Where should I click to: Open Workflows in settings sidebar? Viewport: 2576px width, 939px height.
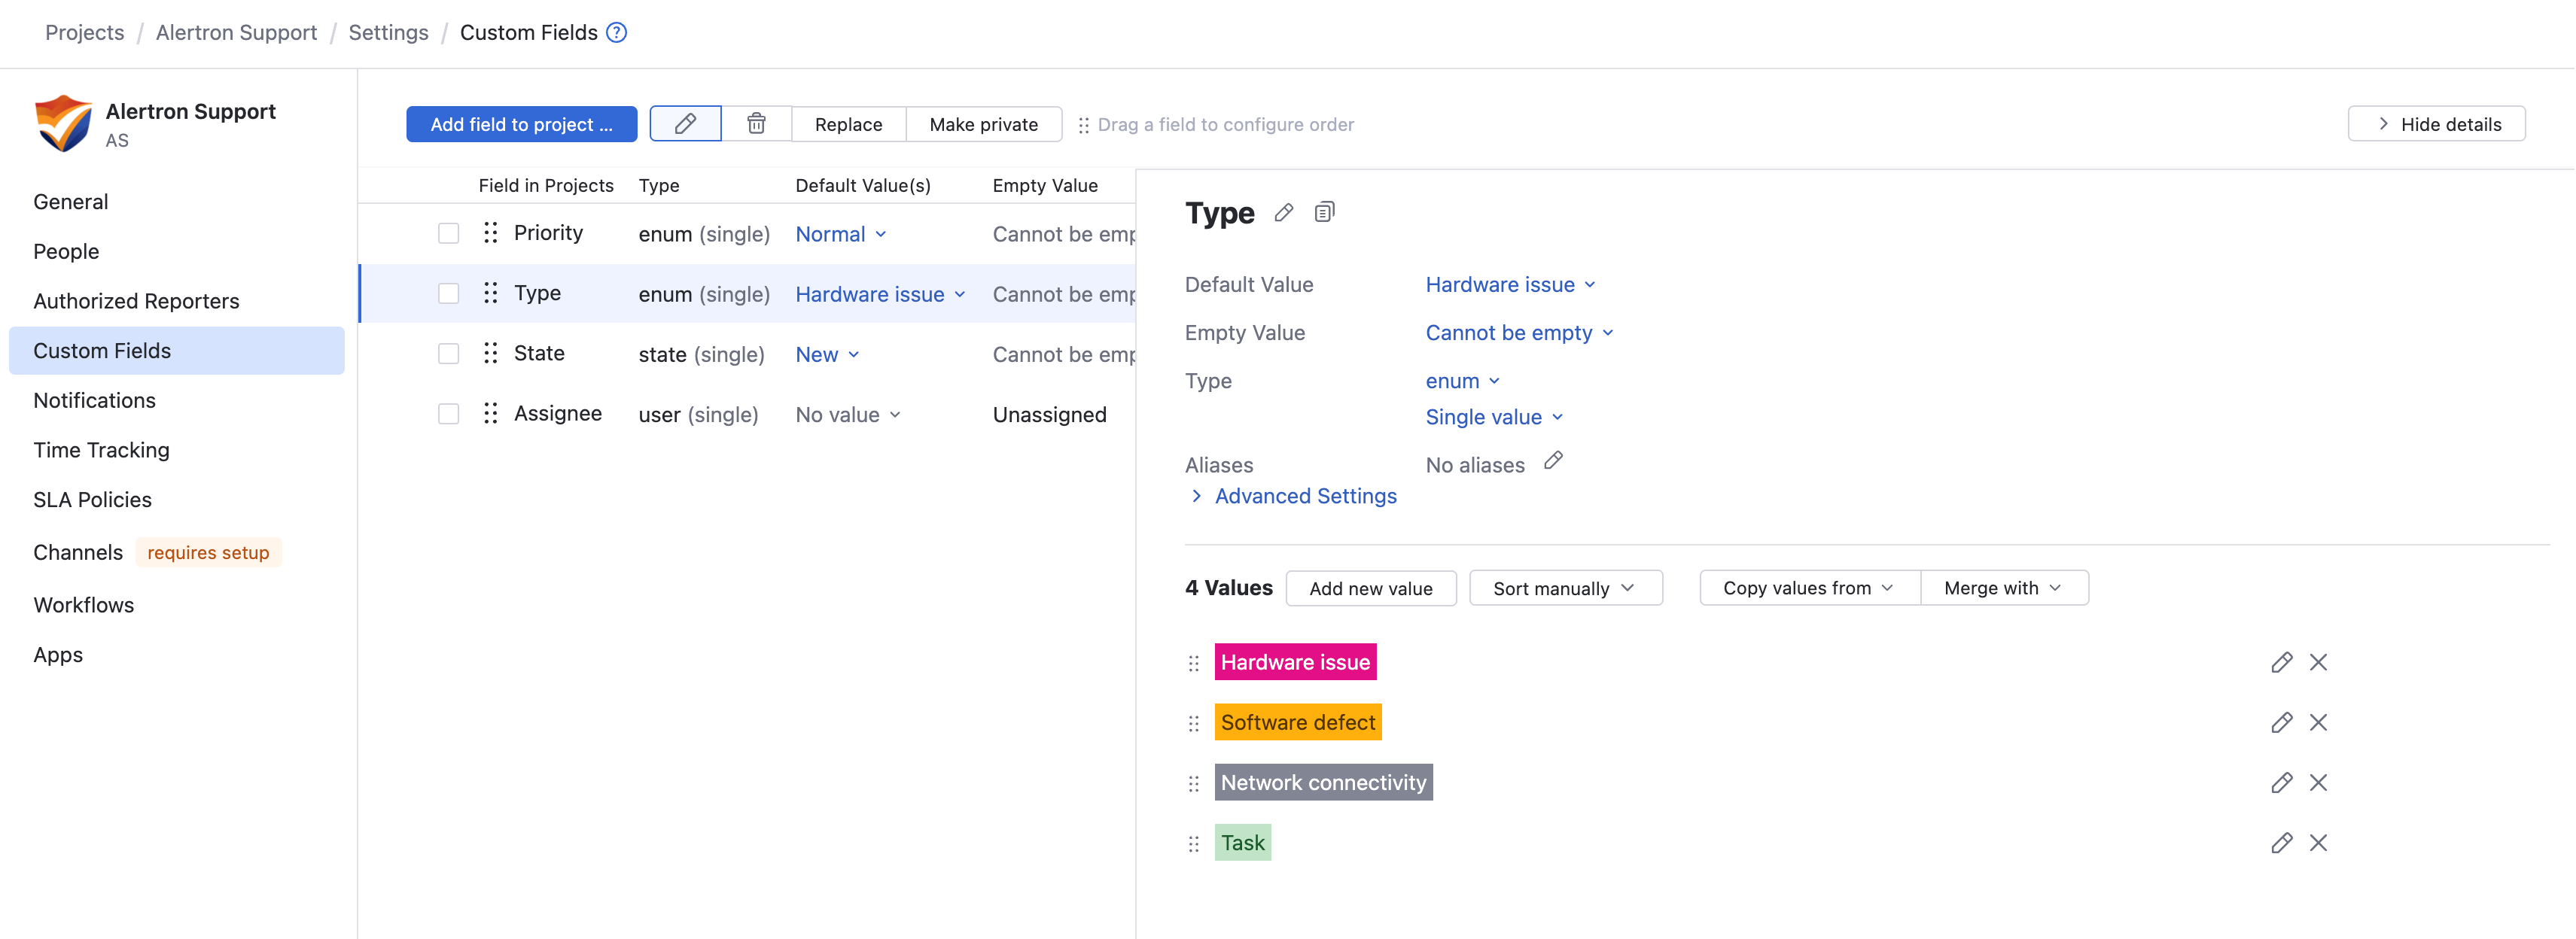click(83, 605)
